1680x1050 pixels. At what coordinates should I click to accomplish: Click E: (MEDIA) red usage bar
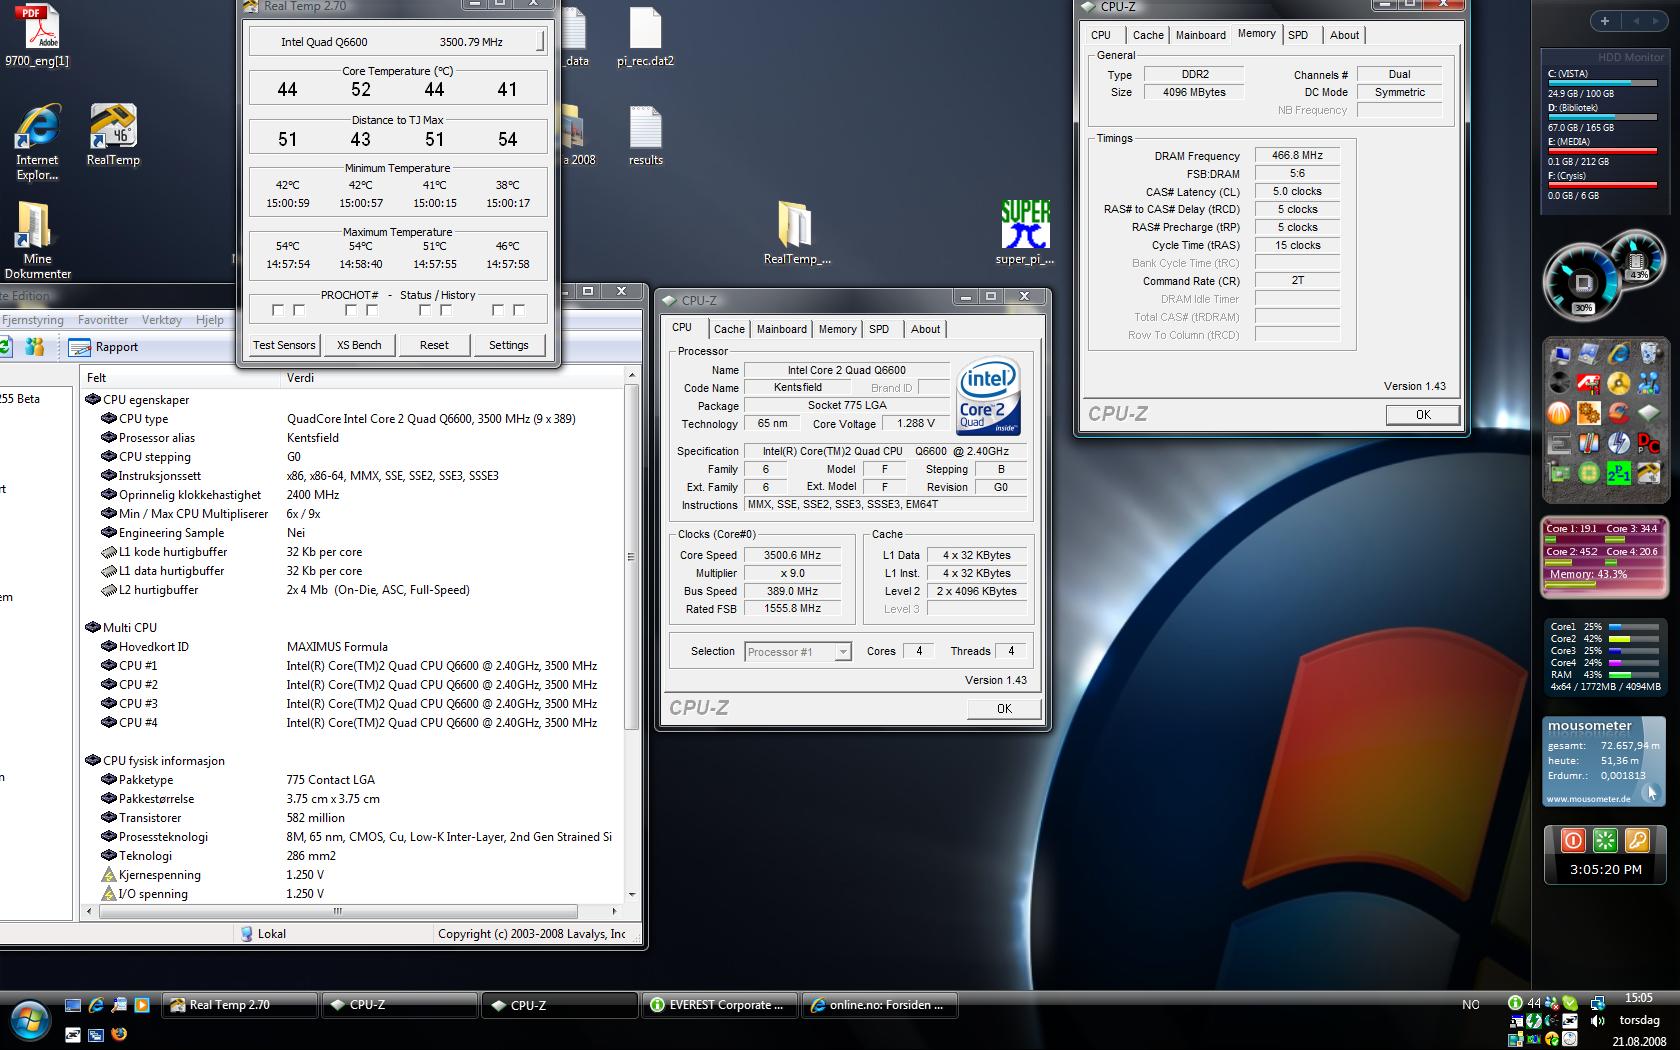[1603, 152]
